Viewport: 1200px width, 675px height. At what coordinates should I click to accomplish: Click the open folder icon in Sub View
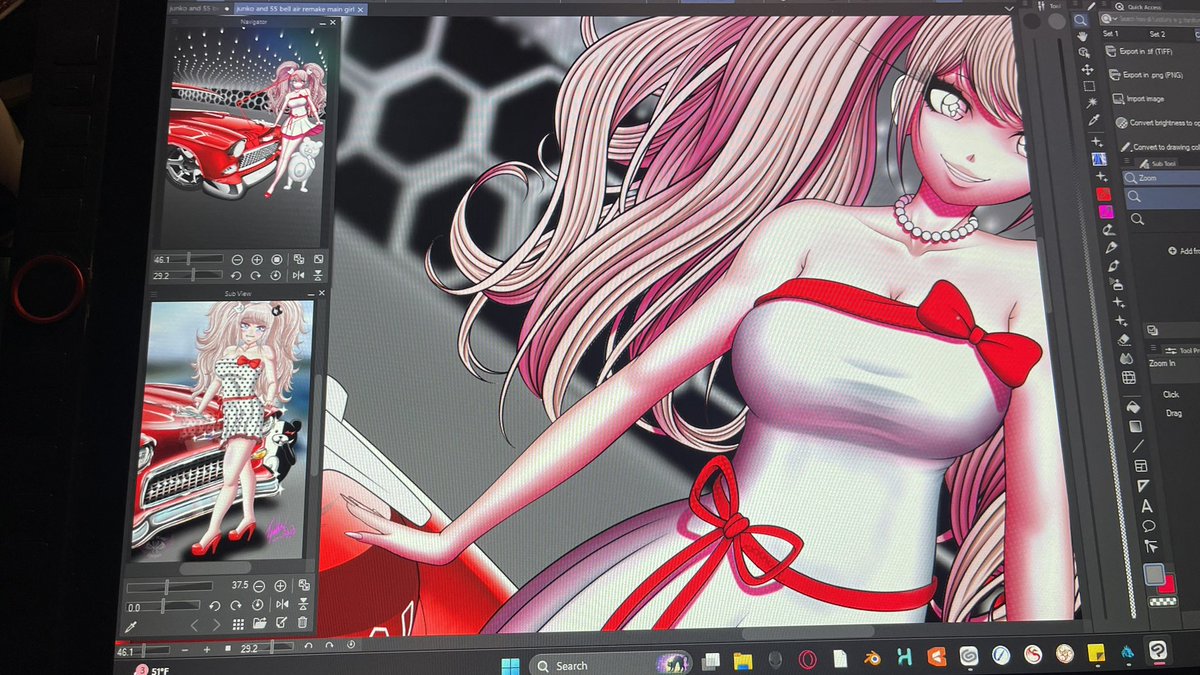[x=260, y=623]
